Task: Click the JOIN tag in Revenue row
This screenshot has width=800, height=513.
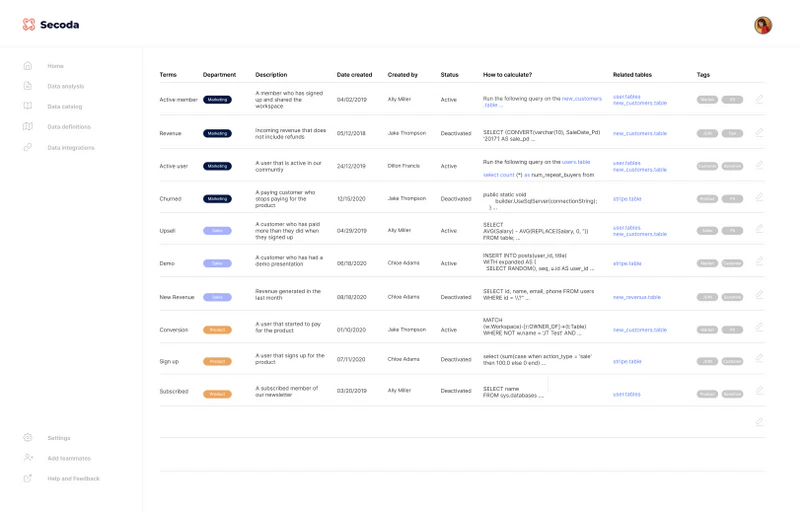Action: coord(707,133)
